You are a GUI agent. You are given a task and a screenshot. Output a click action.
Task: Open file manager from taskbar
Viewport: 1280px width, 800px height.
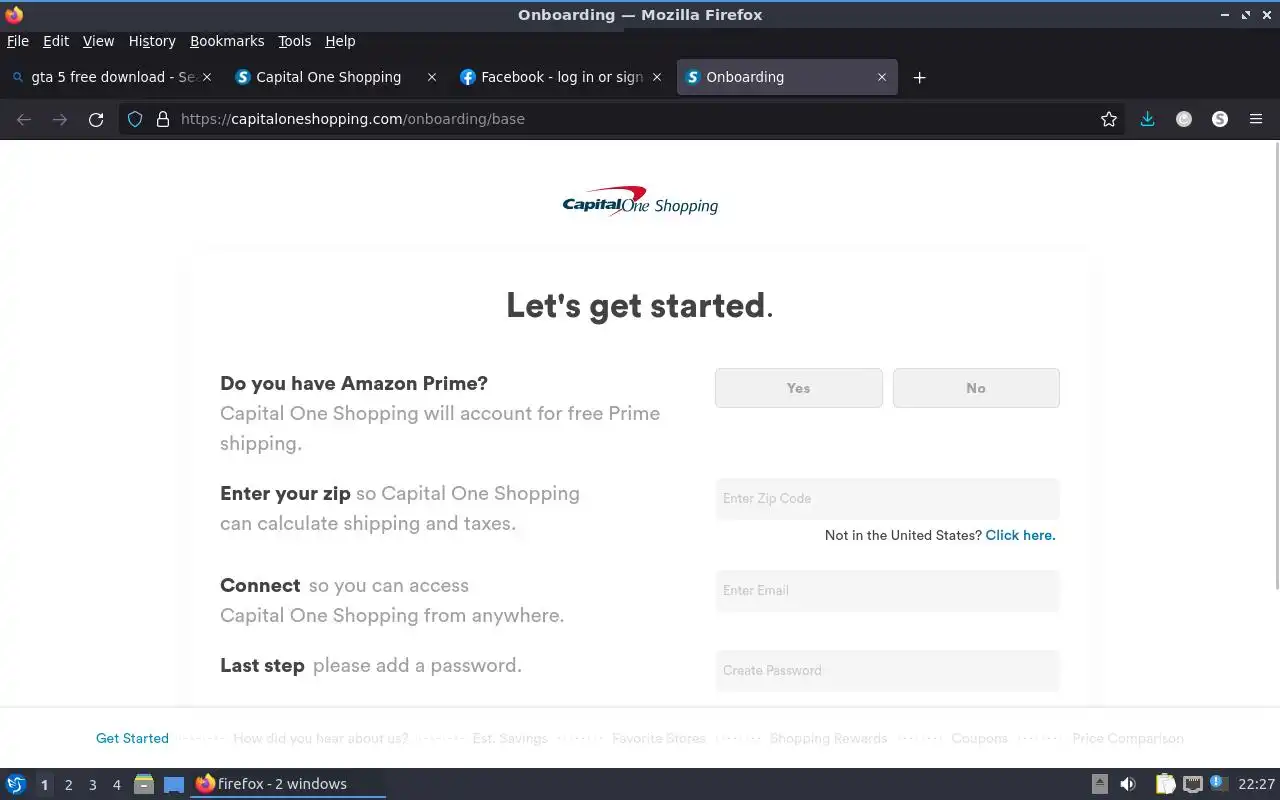[x=144, y=784]
